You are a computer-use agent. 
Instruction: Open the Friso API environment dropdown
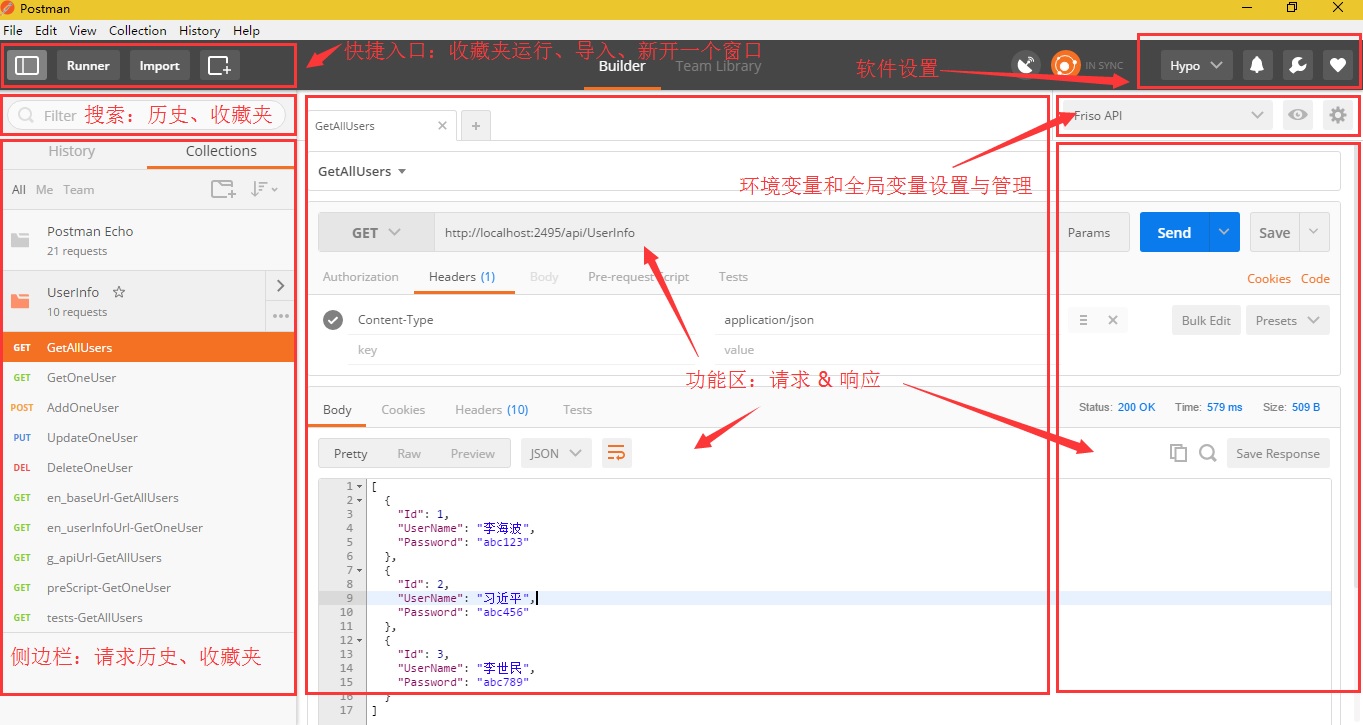[x=1166, y=116]
